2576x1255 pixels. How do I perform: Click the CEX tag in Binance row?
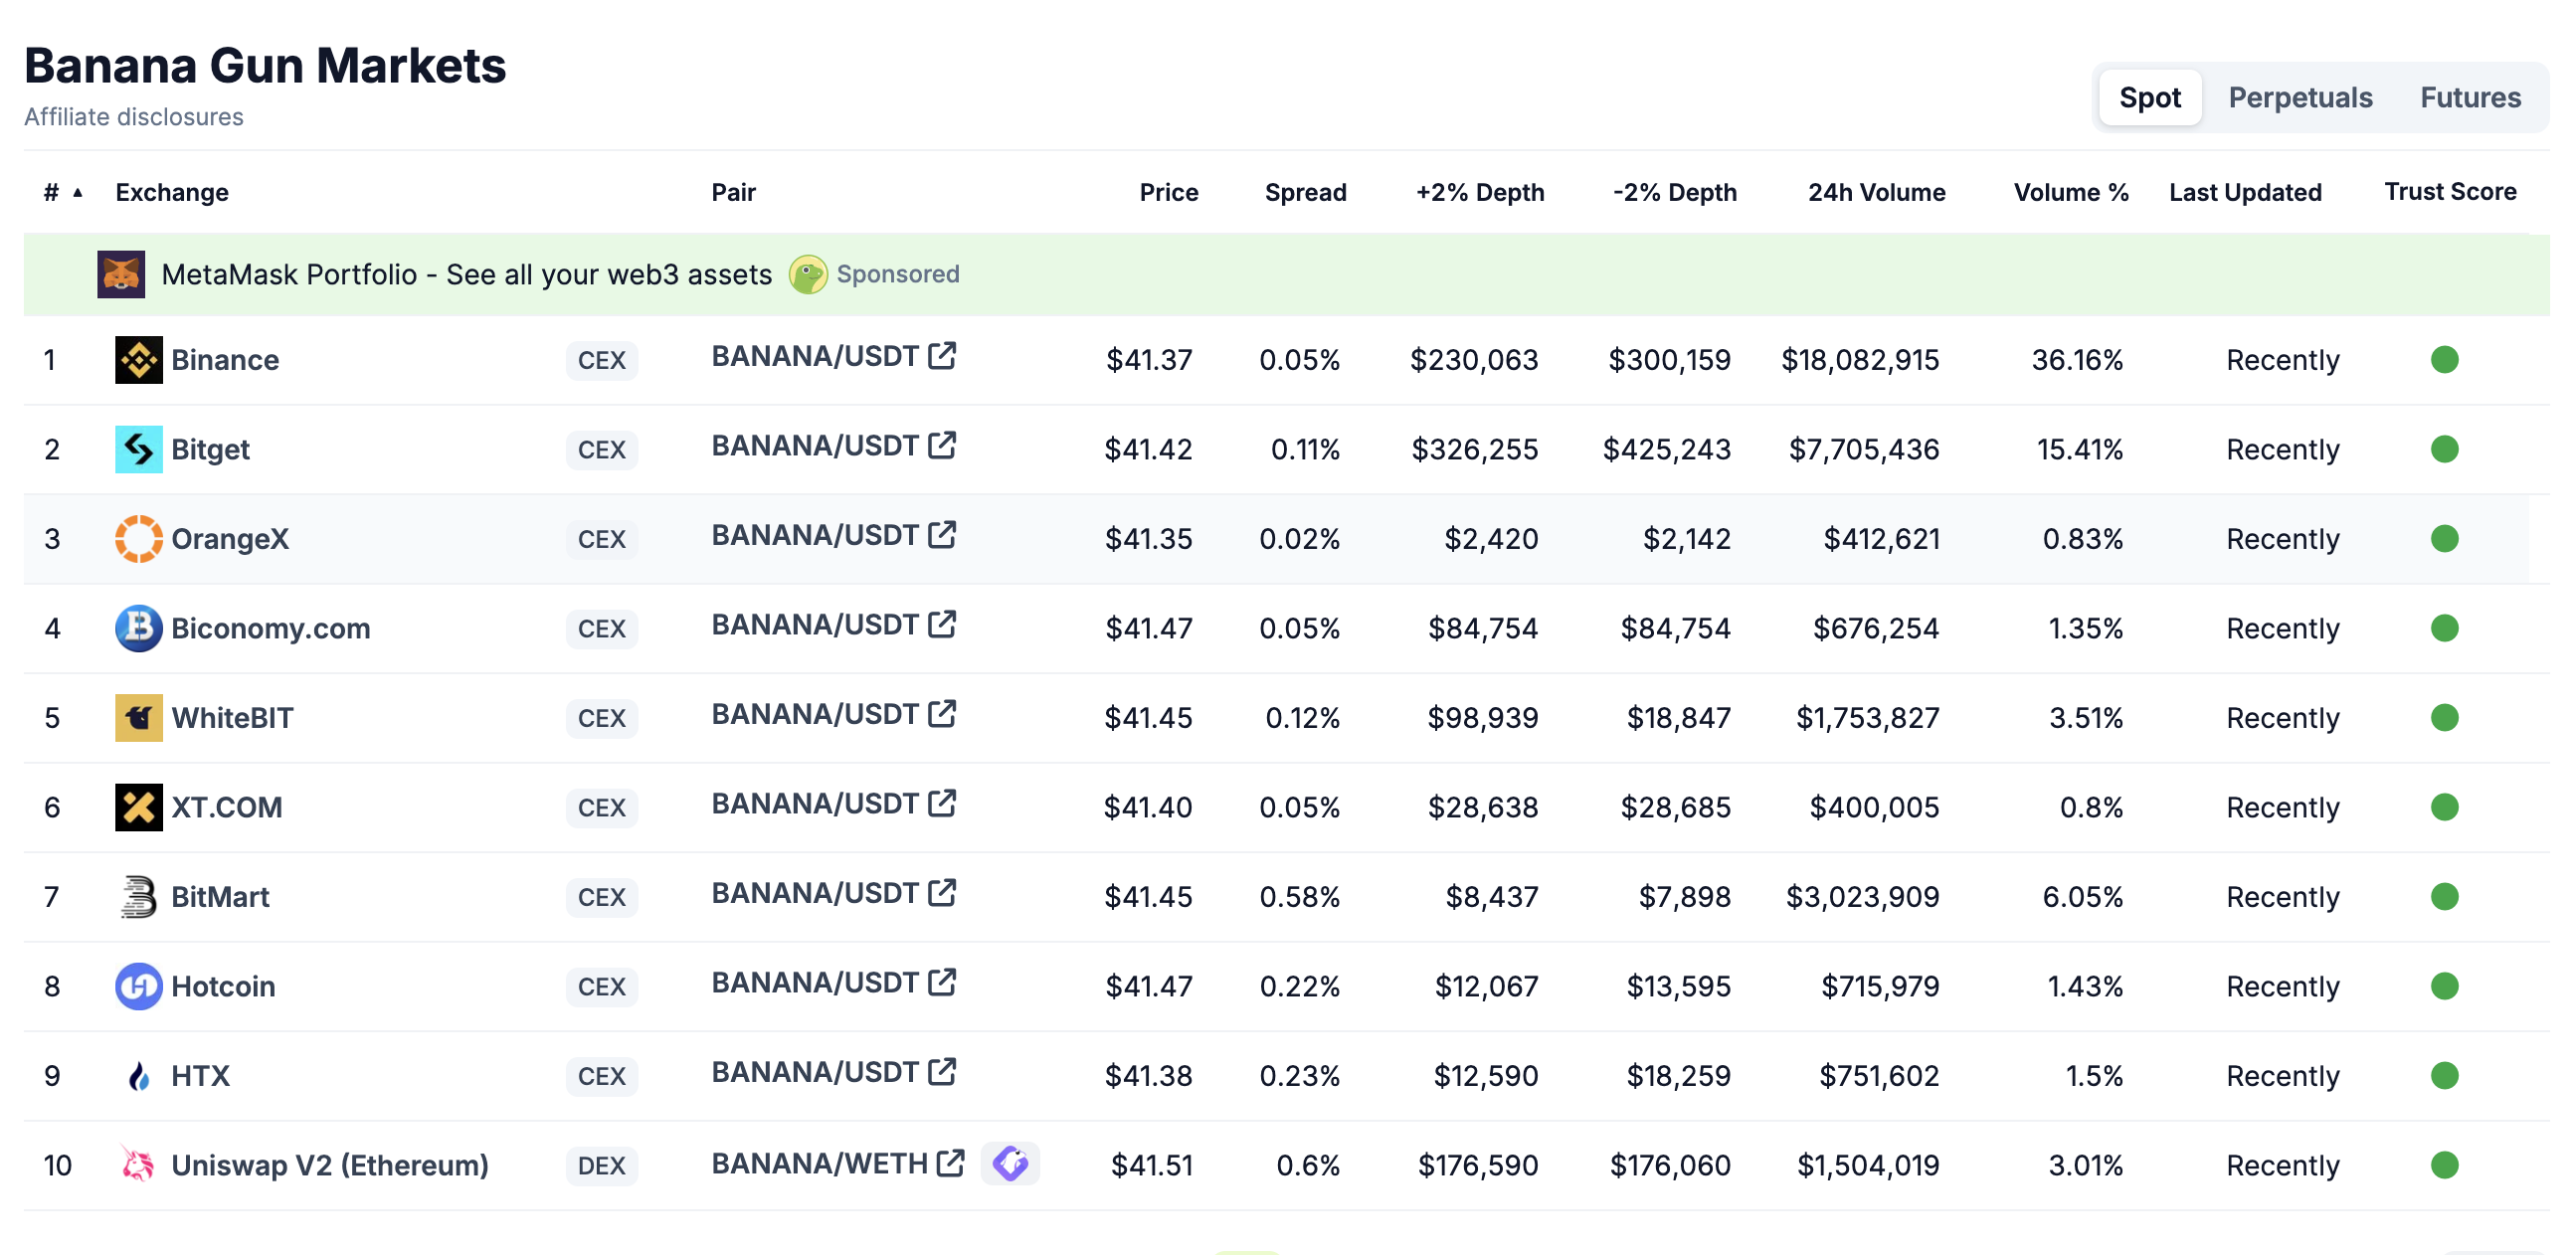602,360
